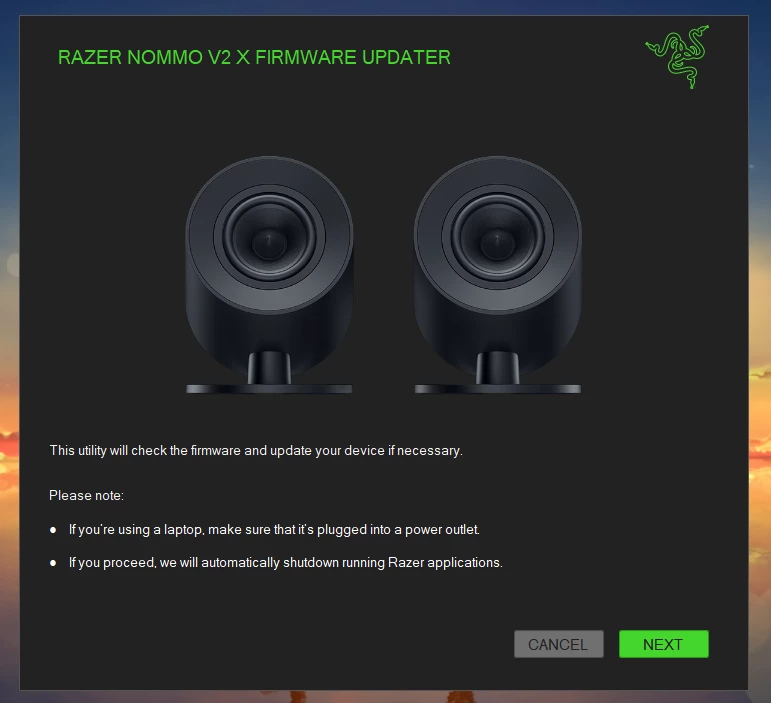Click the laptop power outlet note text
This screenshot has width=771, height=703.
point(274,529)
